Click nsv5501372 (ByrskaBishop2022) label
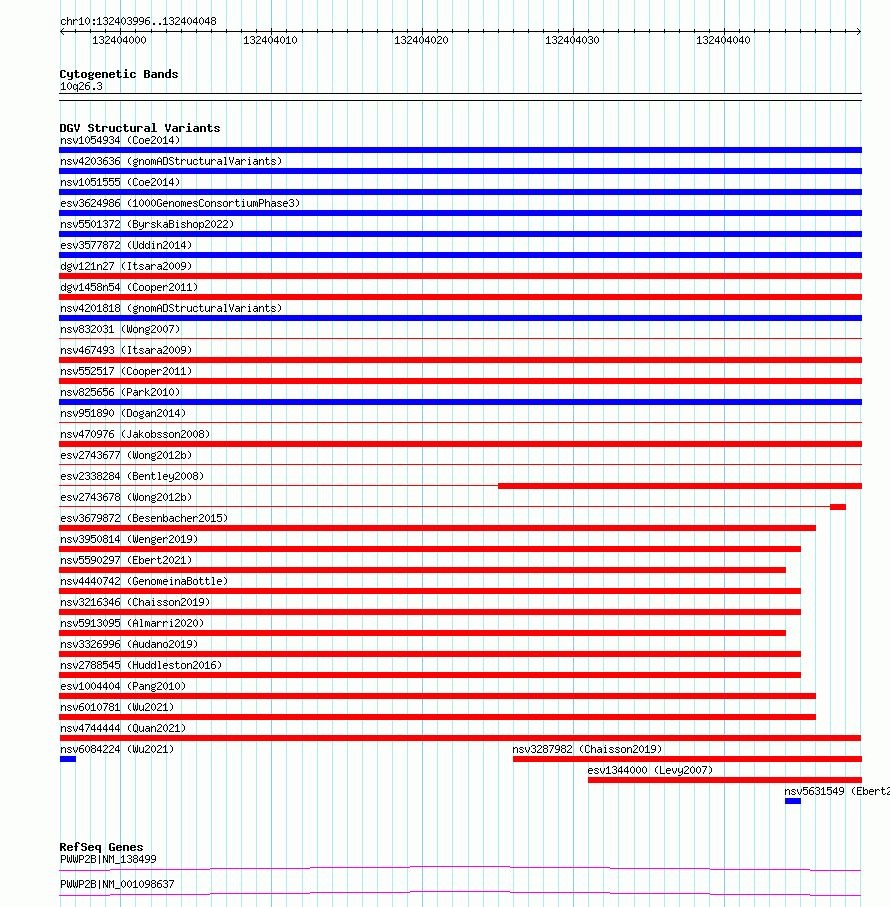This screenshot has height=907, width=890. coord(147,224)
